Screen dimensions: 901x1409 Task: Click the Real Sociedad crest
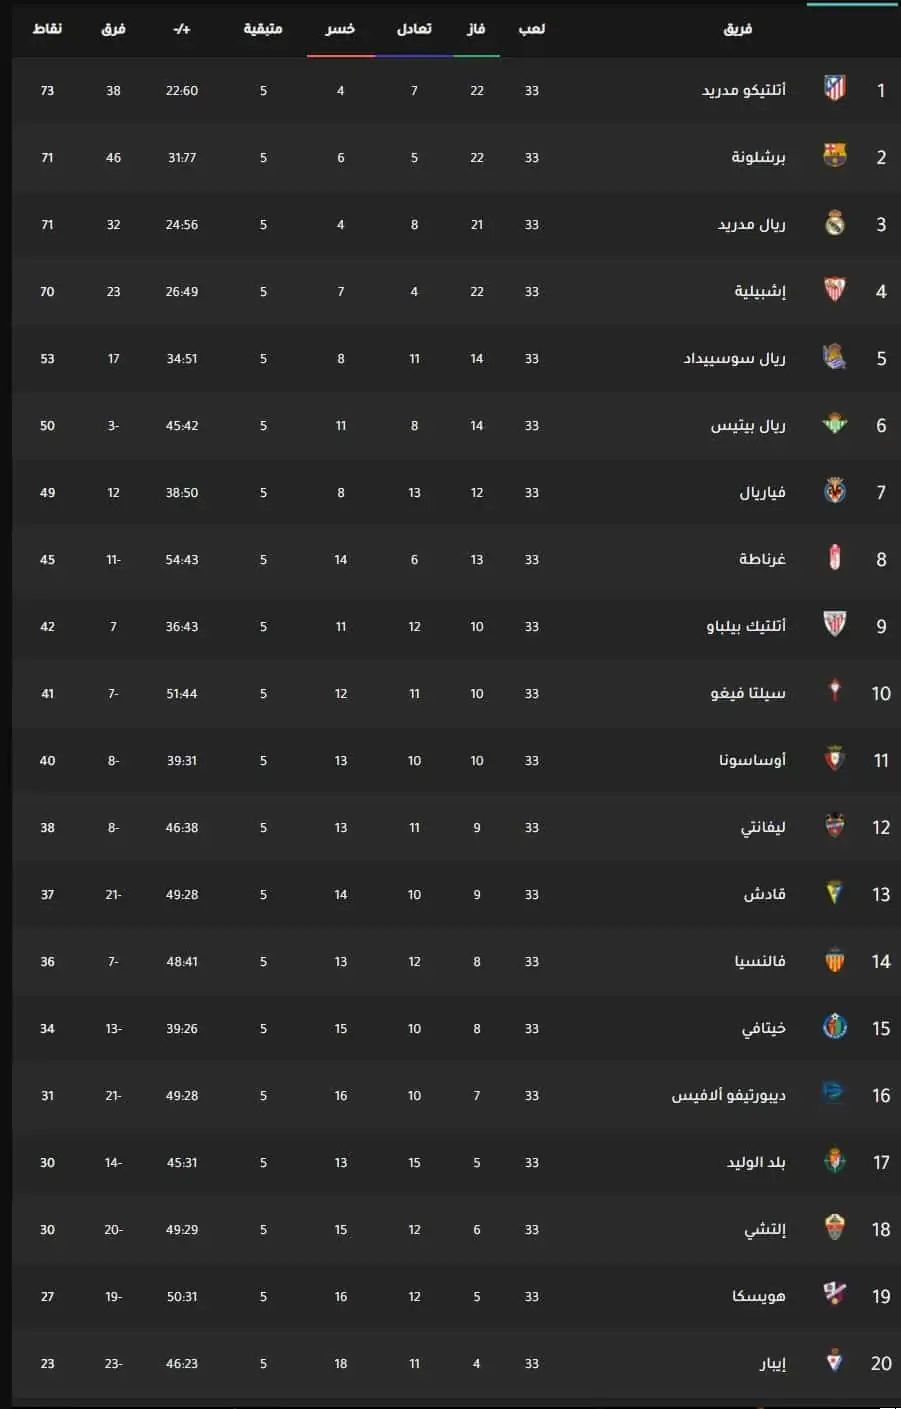point(834,357)
